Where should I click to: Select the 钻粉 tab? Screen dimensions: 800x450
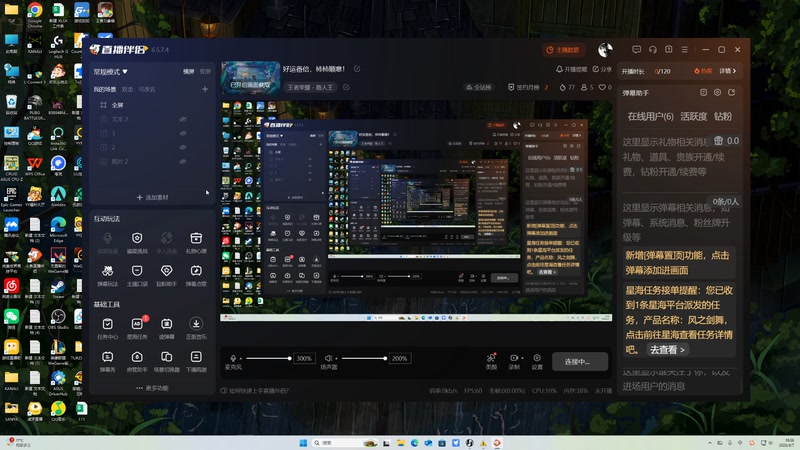[x=723, y=116]
